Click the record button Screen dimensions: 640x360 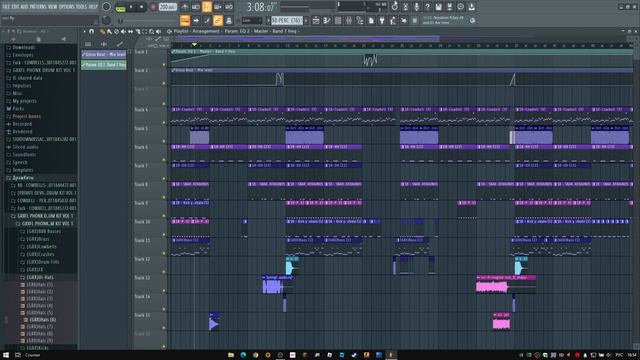click(x=153, y=7)
